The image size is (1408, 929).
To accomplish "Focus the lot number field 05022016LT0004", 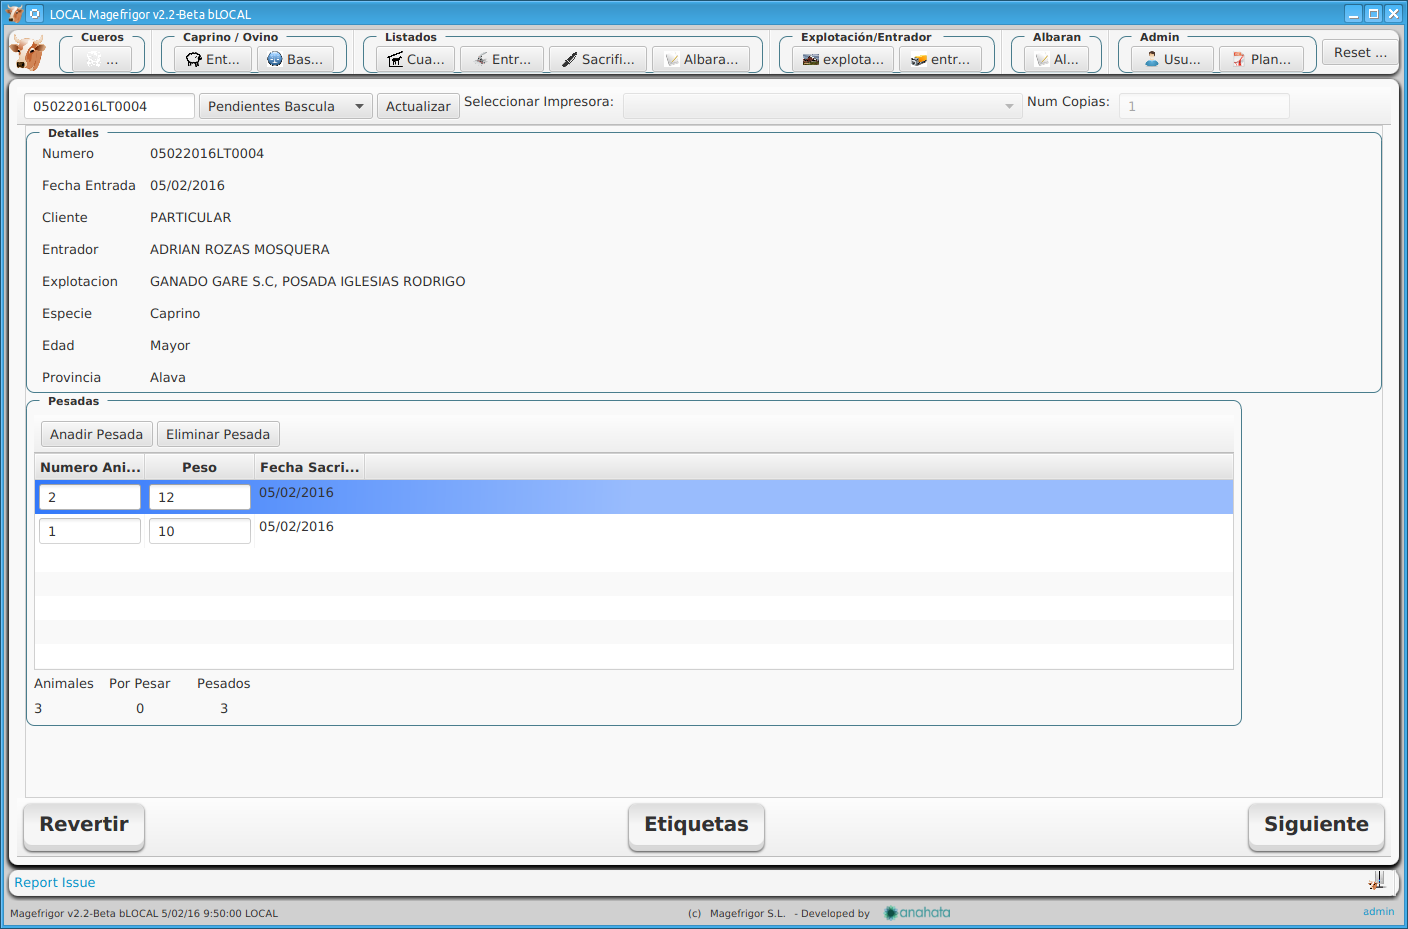I will (109, 106).
